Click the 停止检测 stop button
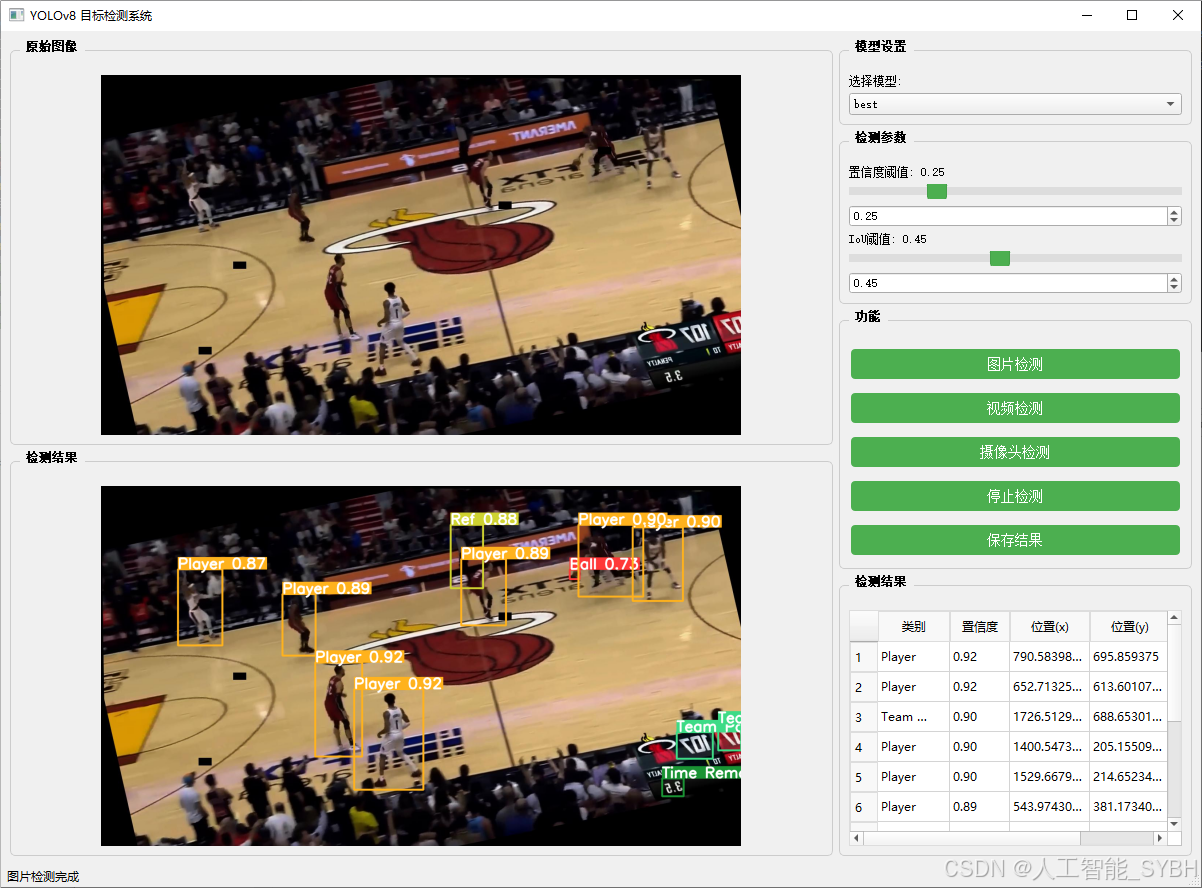The height and width of the screenshot is (888, 1202). click(x=1015, y=496)
